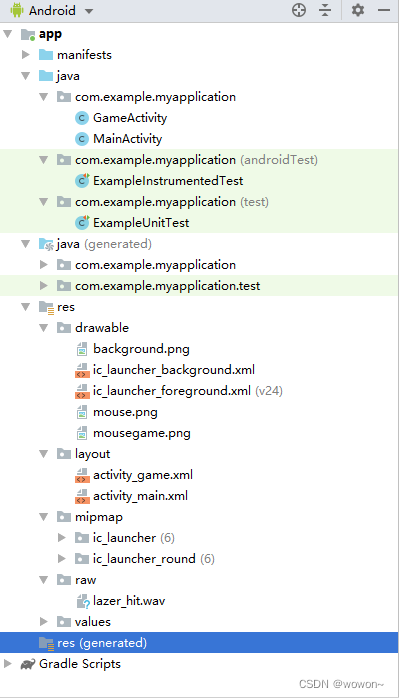Expand the values folder
Viewport: 399px width, 698px height.
pos(44,622)
